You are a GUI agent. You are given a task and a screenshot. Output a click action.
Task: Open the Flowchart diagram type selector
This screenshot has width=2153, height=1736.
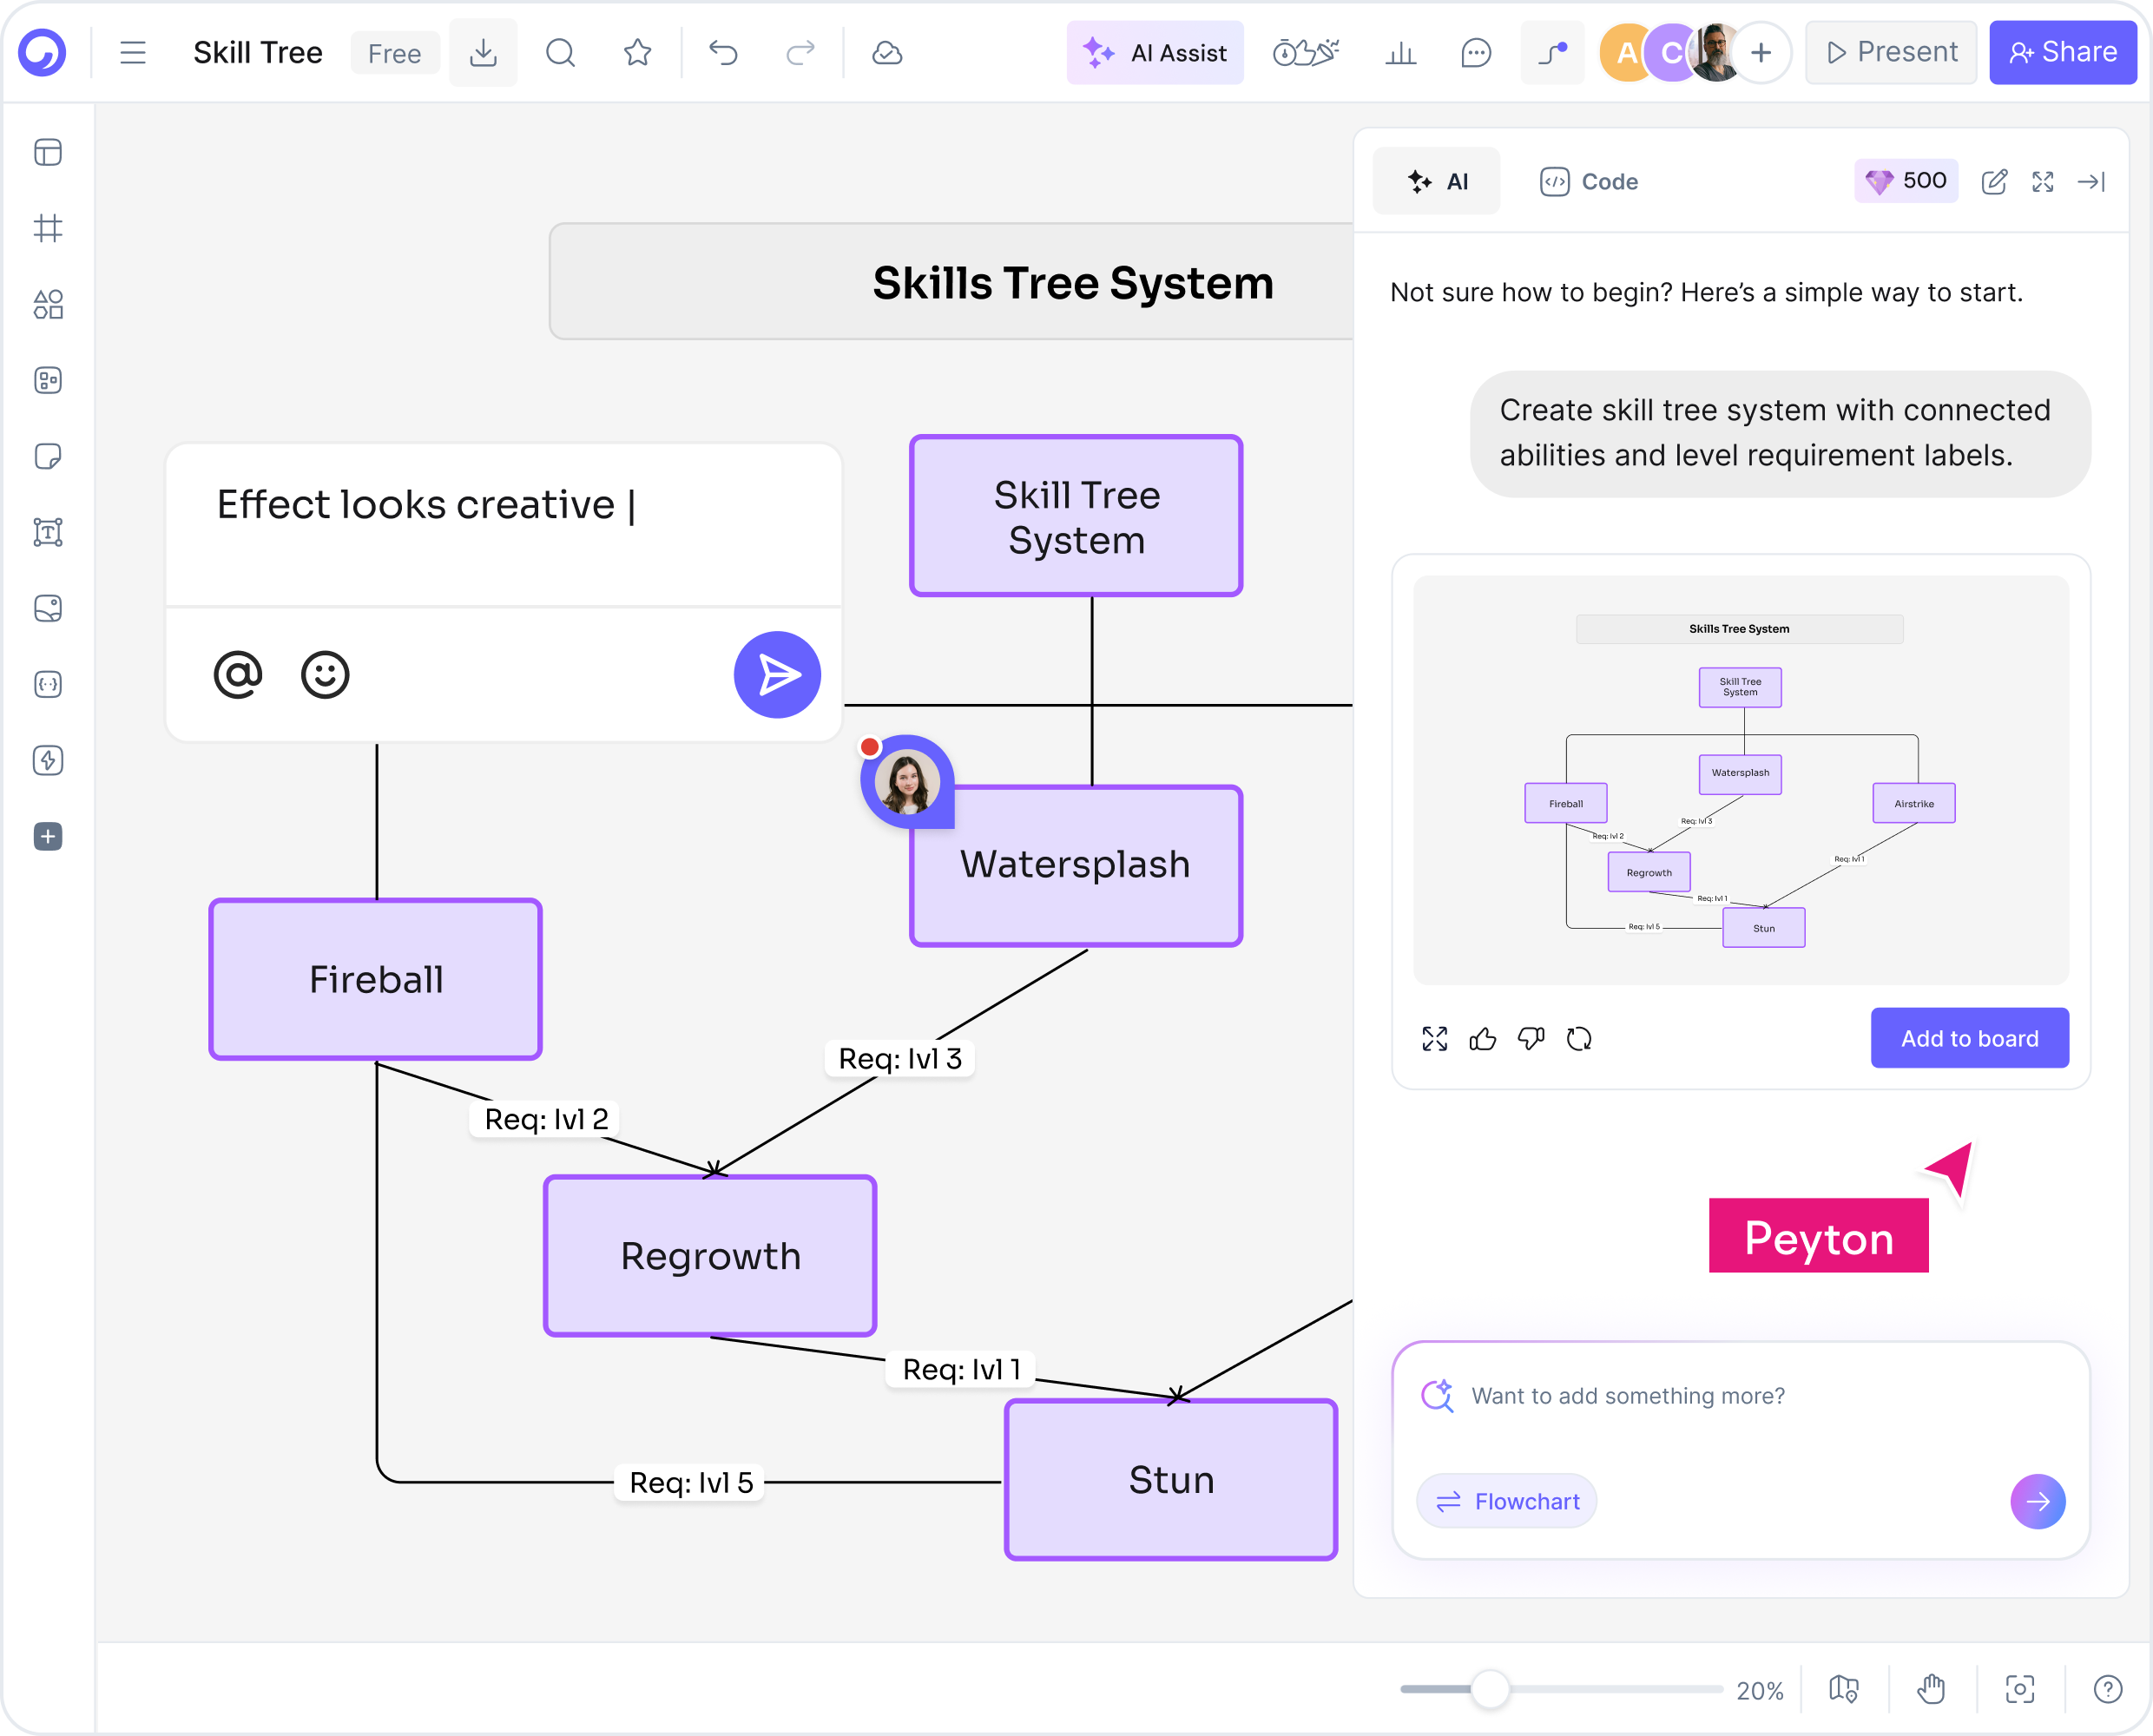(1507, 1502)
